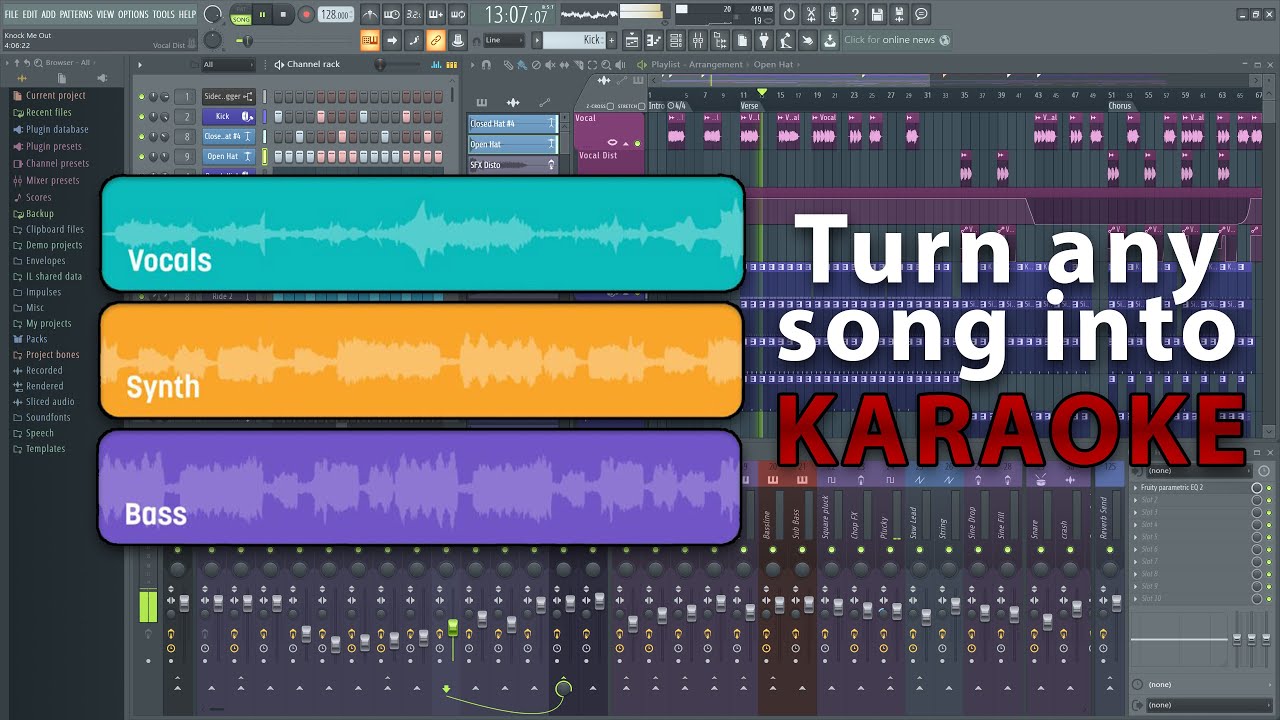Open channel rack All filter dropdown
Viewport: 1280px width, 720px height.
coord(228,64)
